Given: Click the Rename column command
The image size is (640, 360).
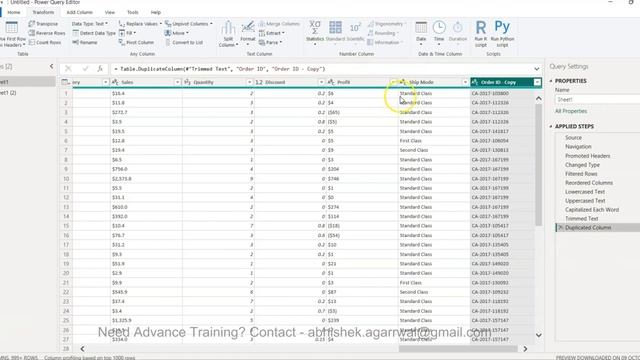Looking at the screenshot, I should [x=85, y=42].
